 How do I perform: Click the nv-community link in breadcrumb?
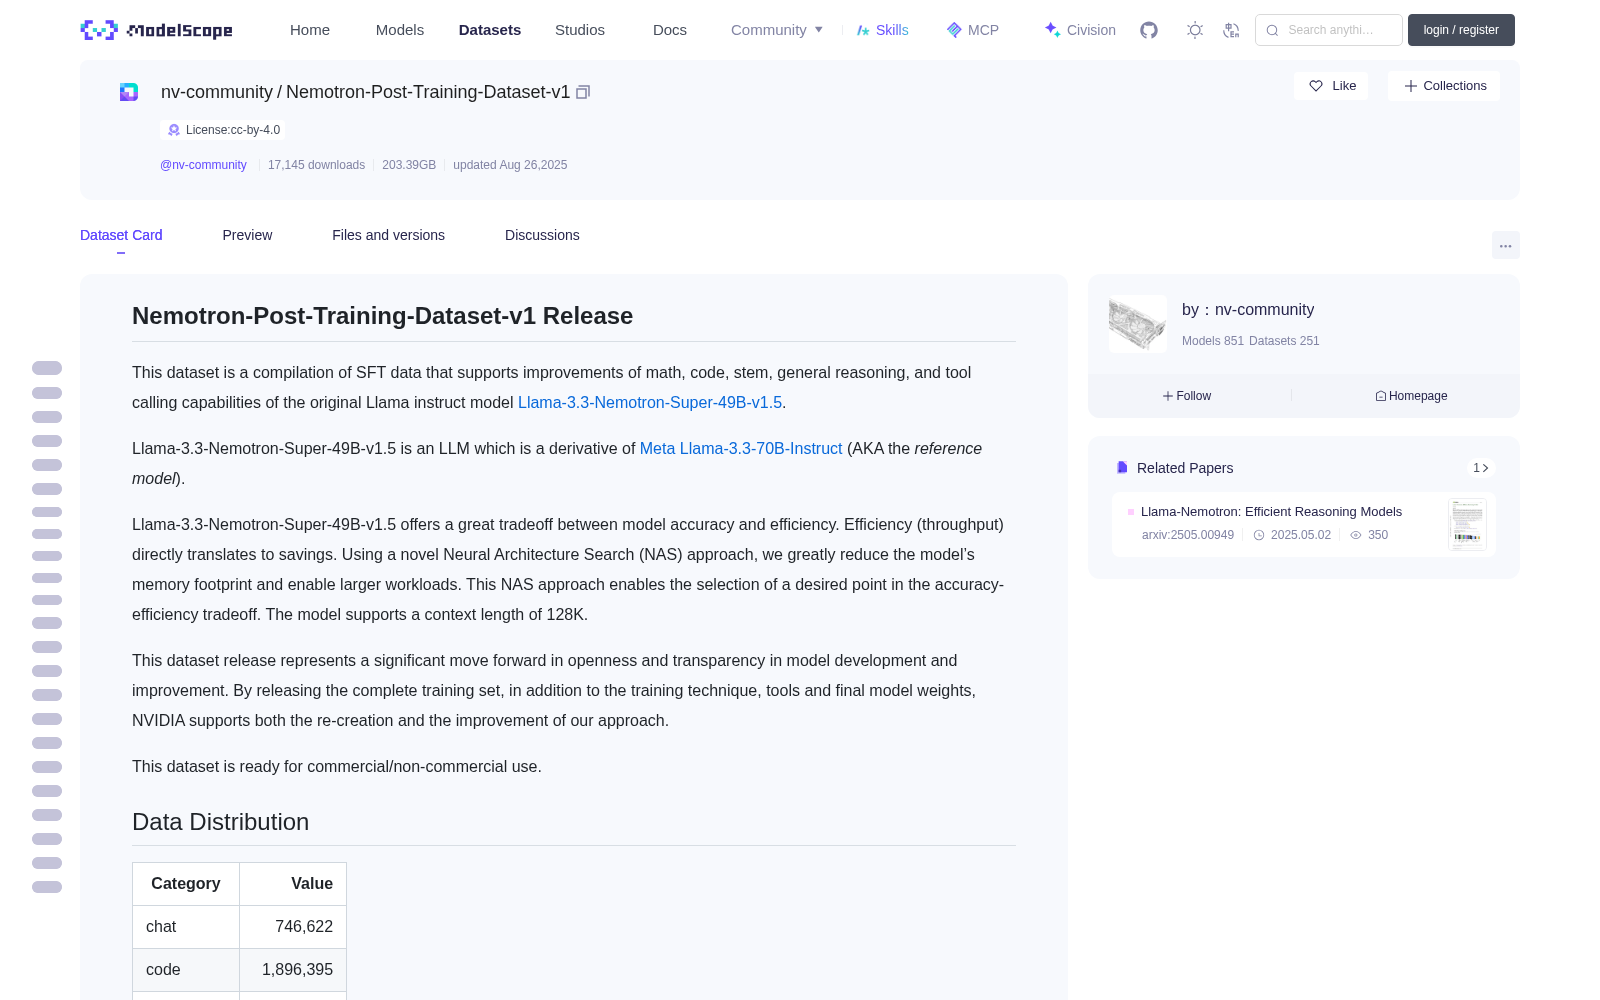click(217, 92)
